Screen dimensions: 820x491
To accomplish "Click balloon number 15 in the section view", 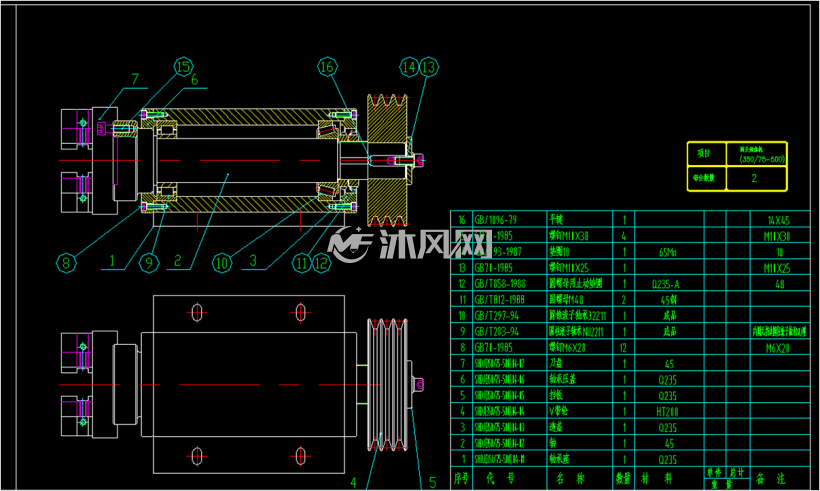I will pyautogui.click(x=184, y=67).
